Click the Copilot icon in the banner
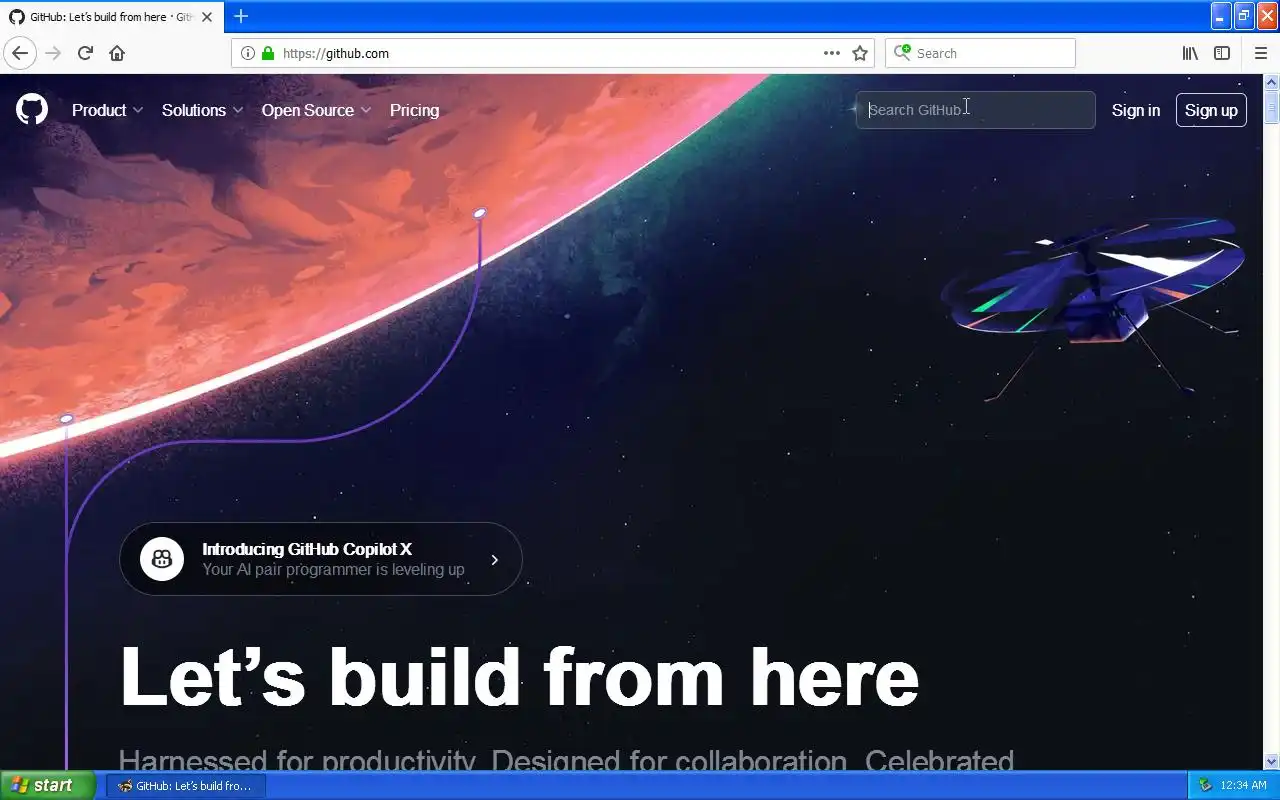Screen dimensions: 1280x800 click(x=162, y=559)
